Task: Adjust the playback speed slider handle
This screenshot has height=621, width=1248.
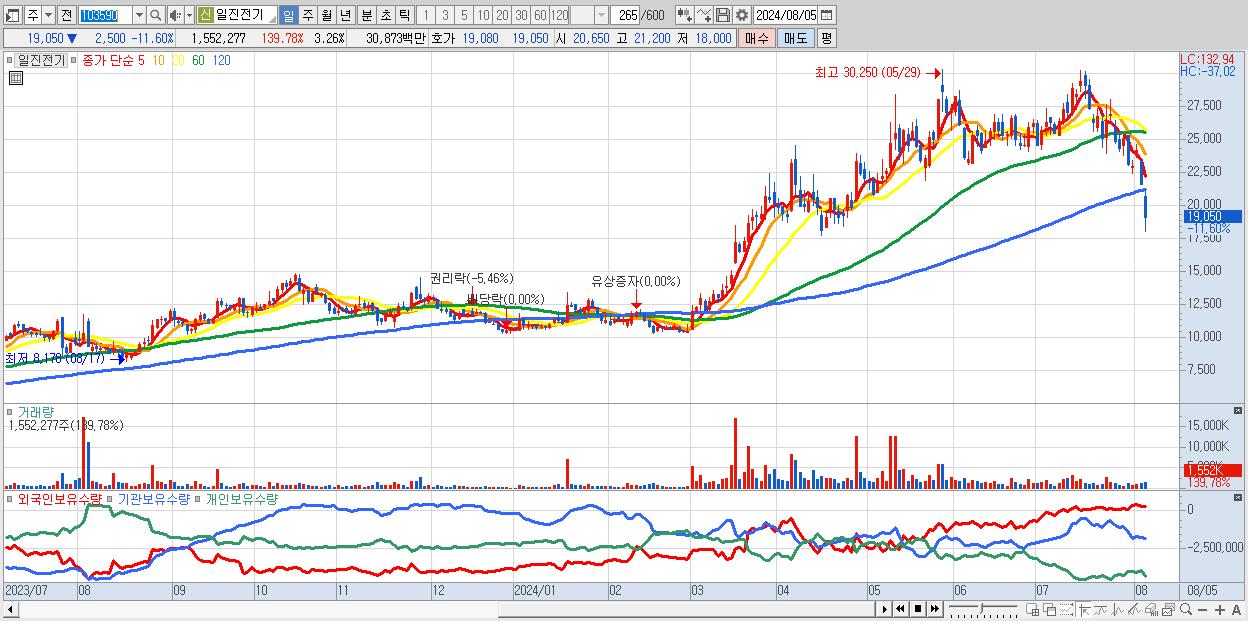Action: (x=981, y=608)
